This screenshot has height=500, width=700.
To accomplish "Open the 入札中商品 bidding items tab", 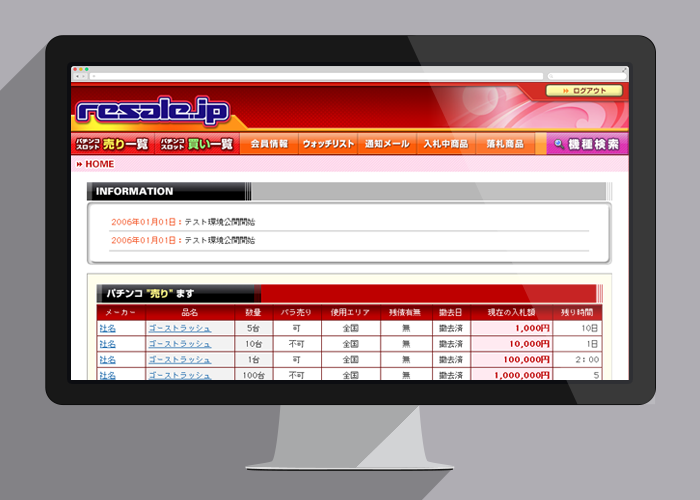I will 446,144.
